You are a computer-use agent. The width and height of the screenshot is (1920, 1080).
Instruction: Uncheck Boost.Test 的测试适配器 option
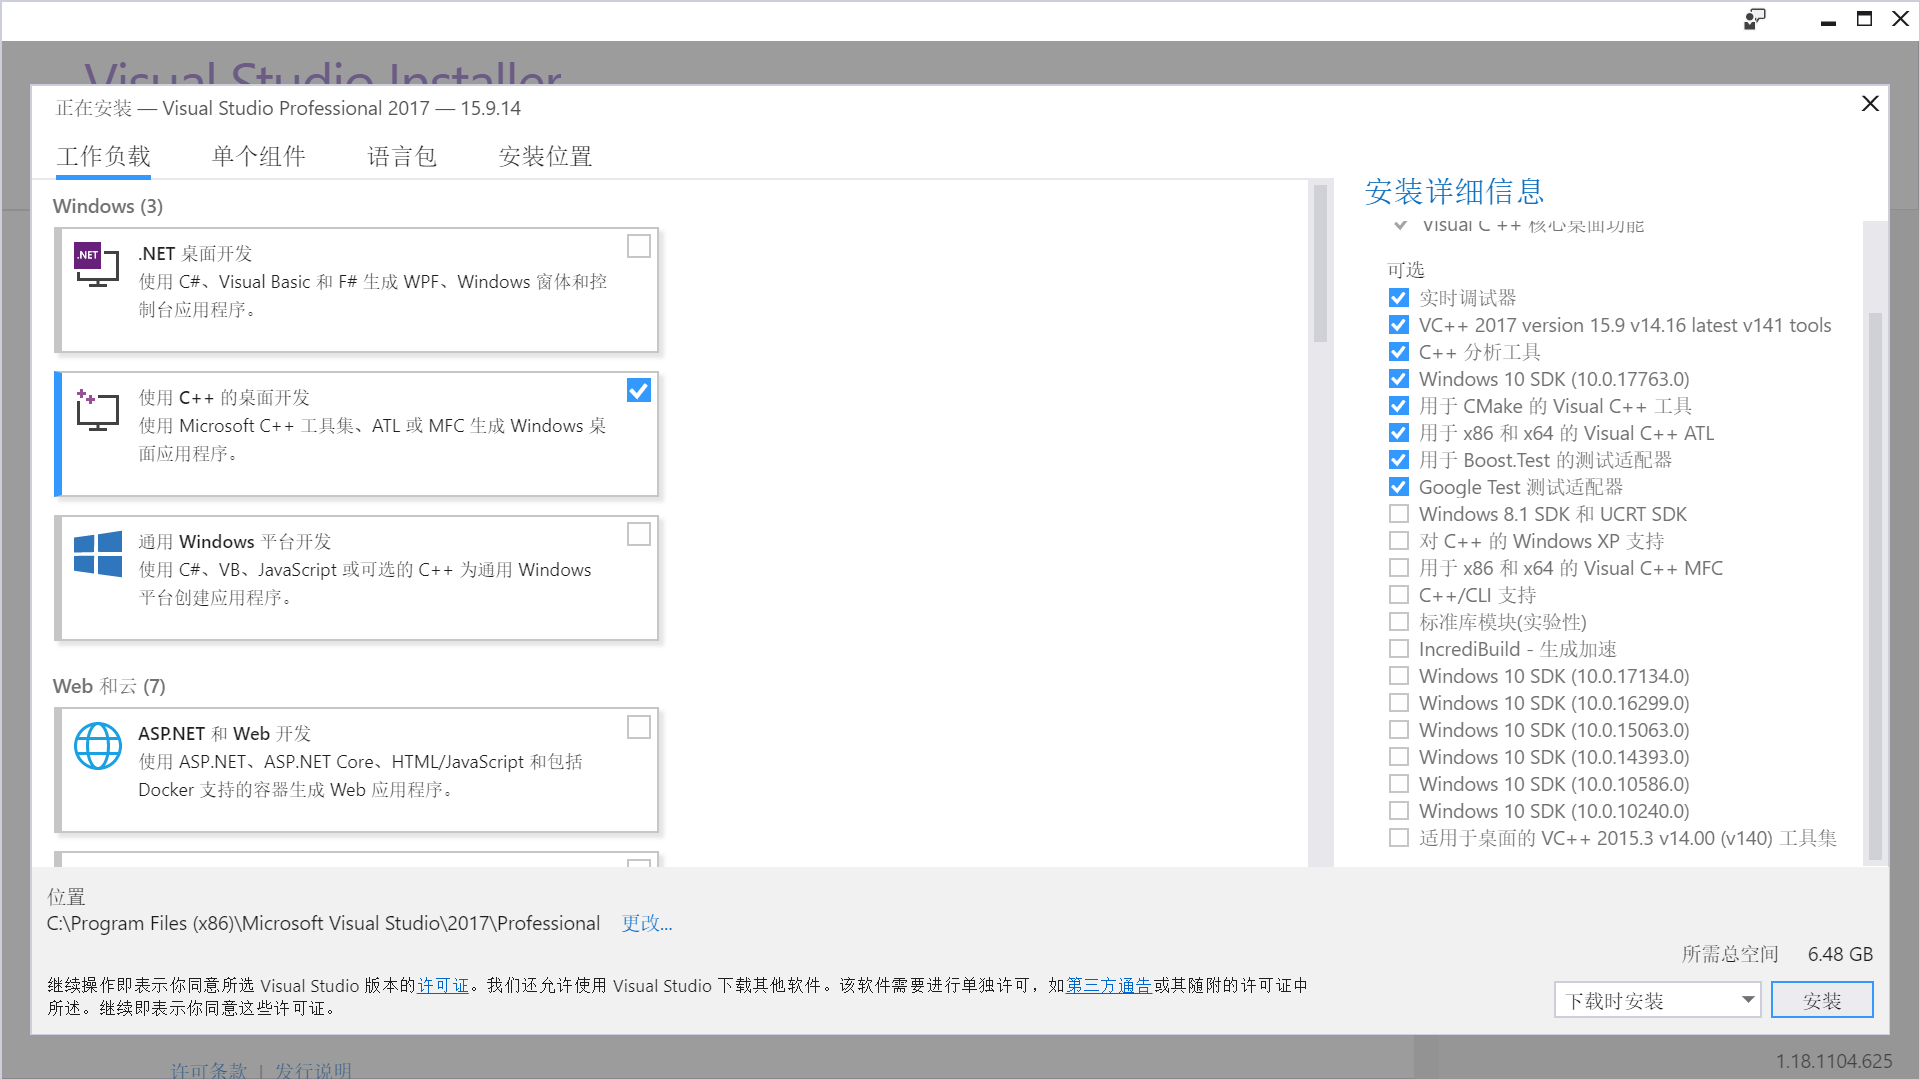pos(1399,460)
